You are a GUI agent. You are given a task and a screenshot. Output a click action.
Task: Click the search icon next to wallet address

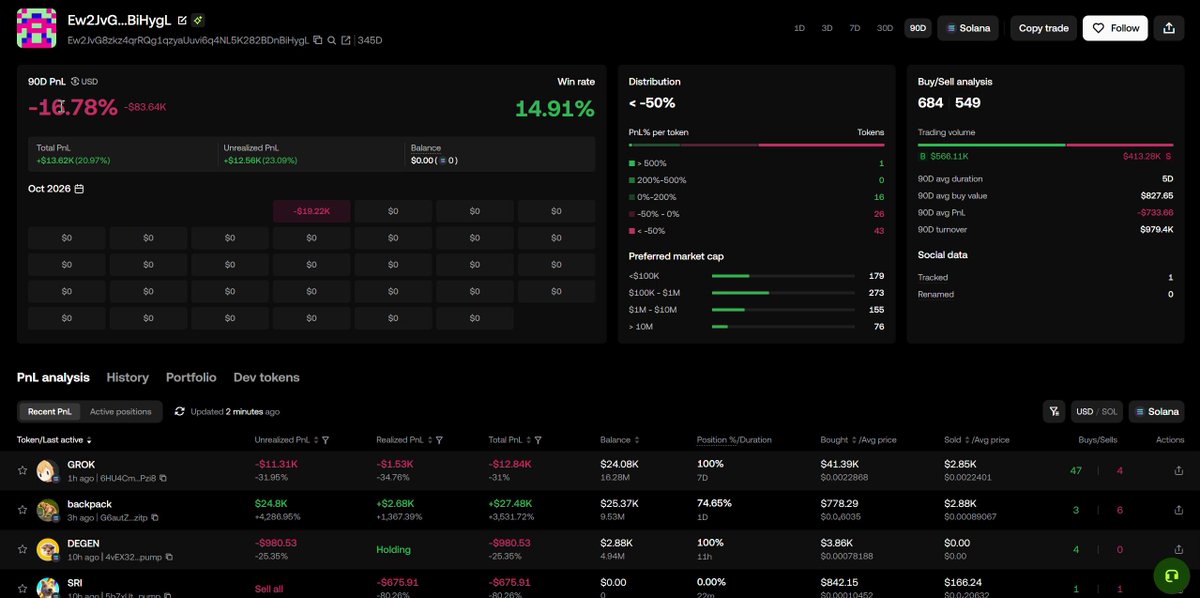[331, 40]
